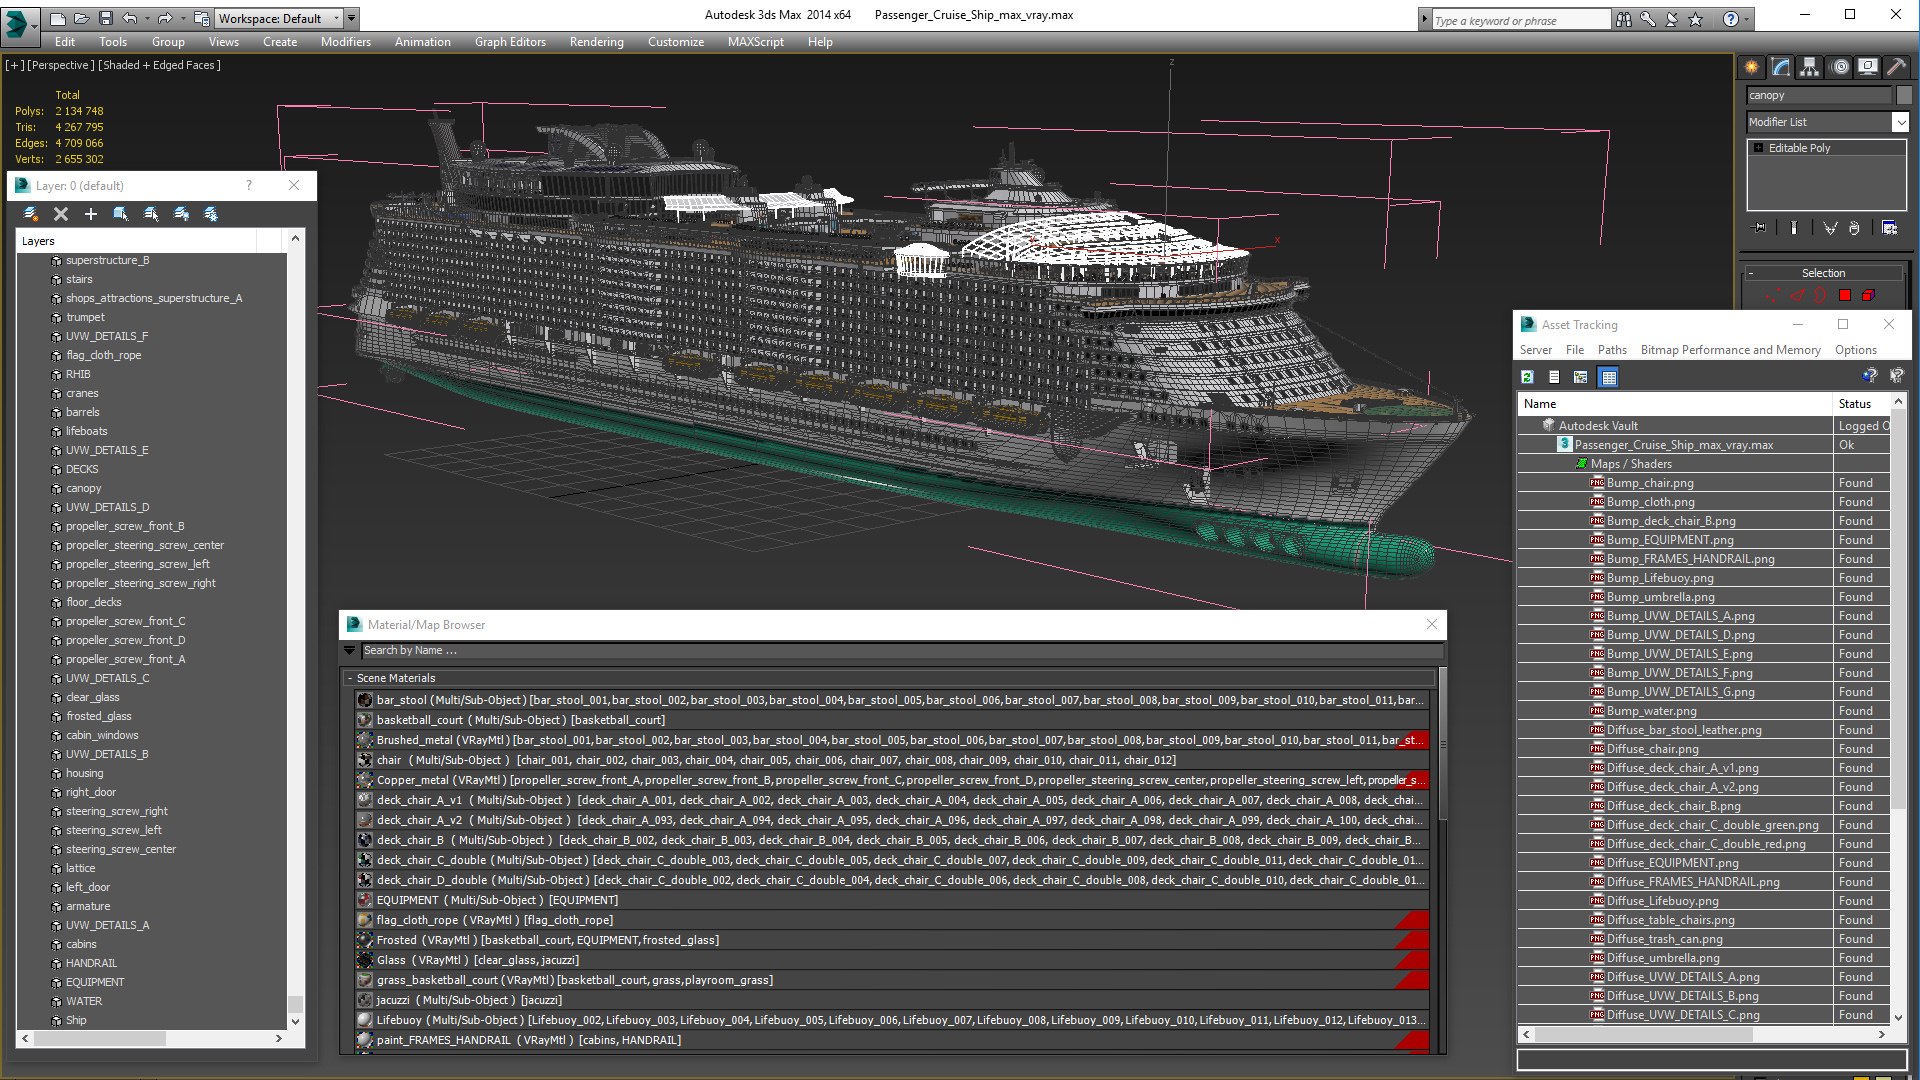Open Configure Modifier Sets icon

pyautogui.click(x=1890, y=228)
